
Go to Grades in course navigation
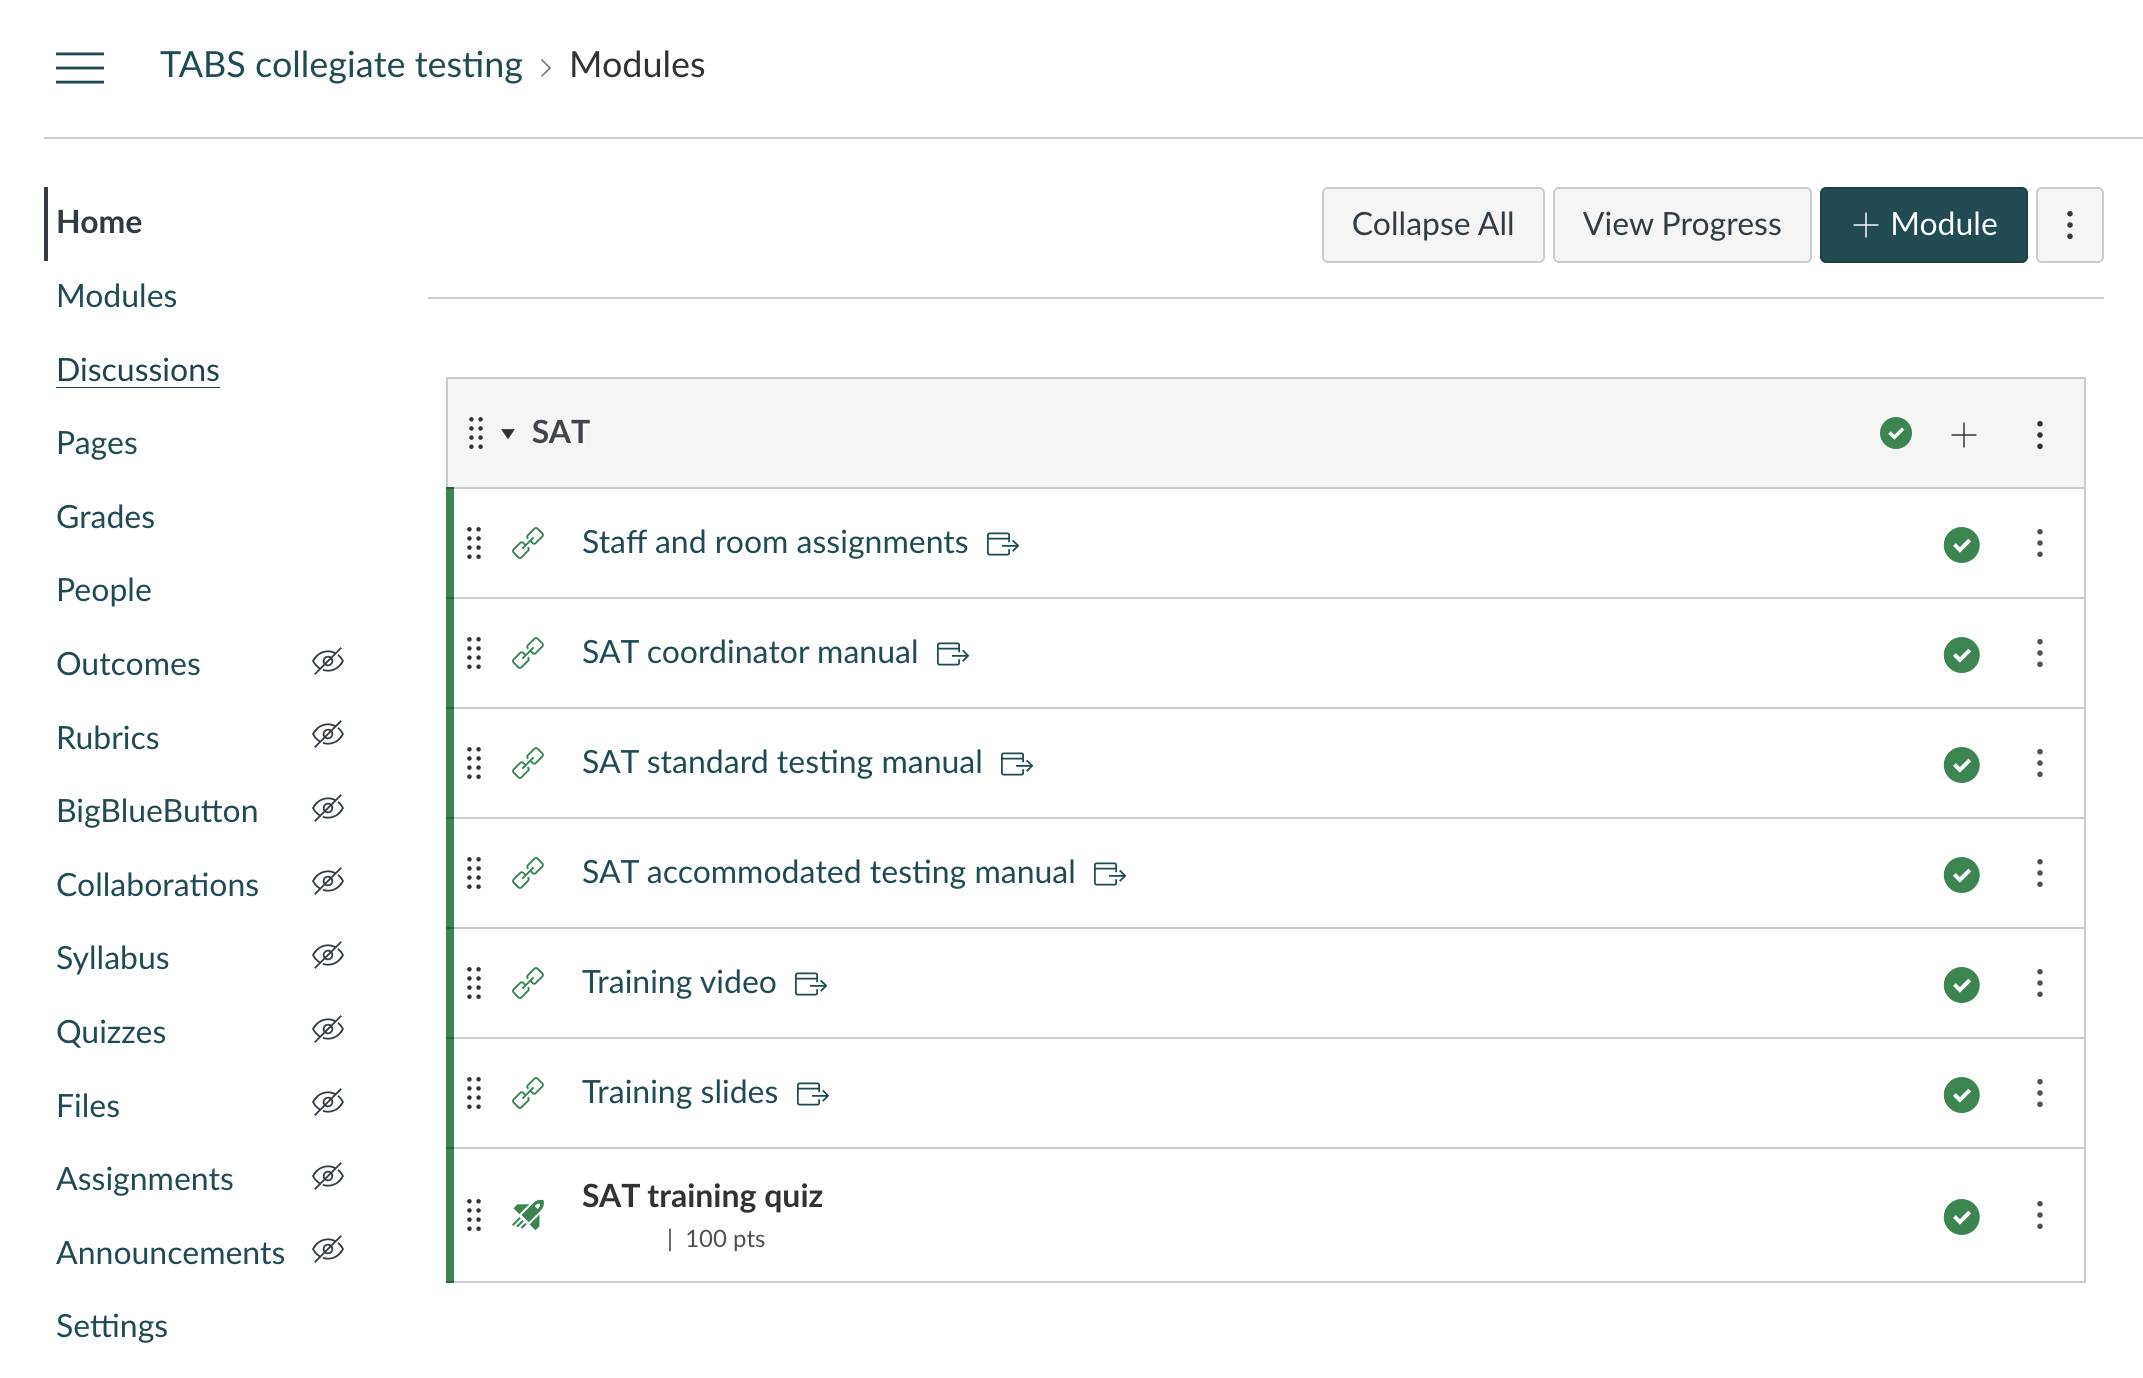click(x=105, y=517)
